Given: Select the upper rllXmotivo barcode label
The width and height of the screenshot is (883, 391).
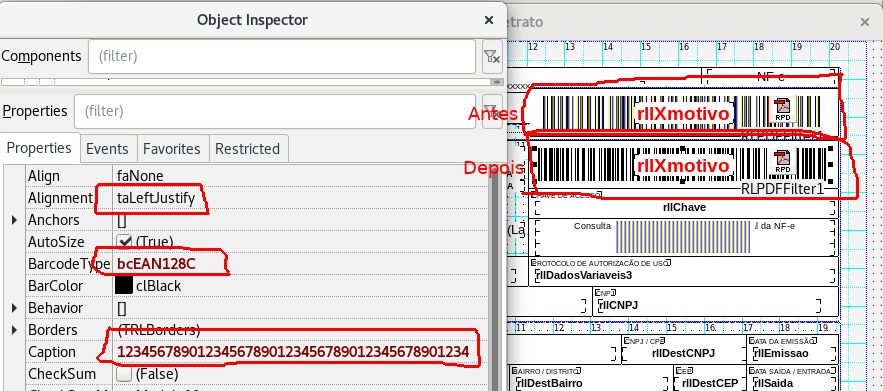Looking at the screenshot, I should click(x=683, y=114).
